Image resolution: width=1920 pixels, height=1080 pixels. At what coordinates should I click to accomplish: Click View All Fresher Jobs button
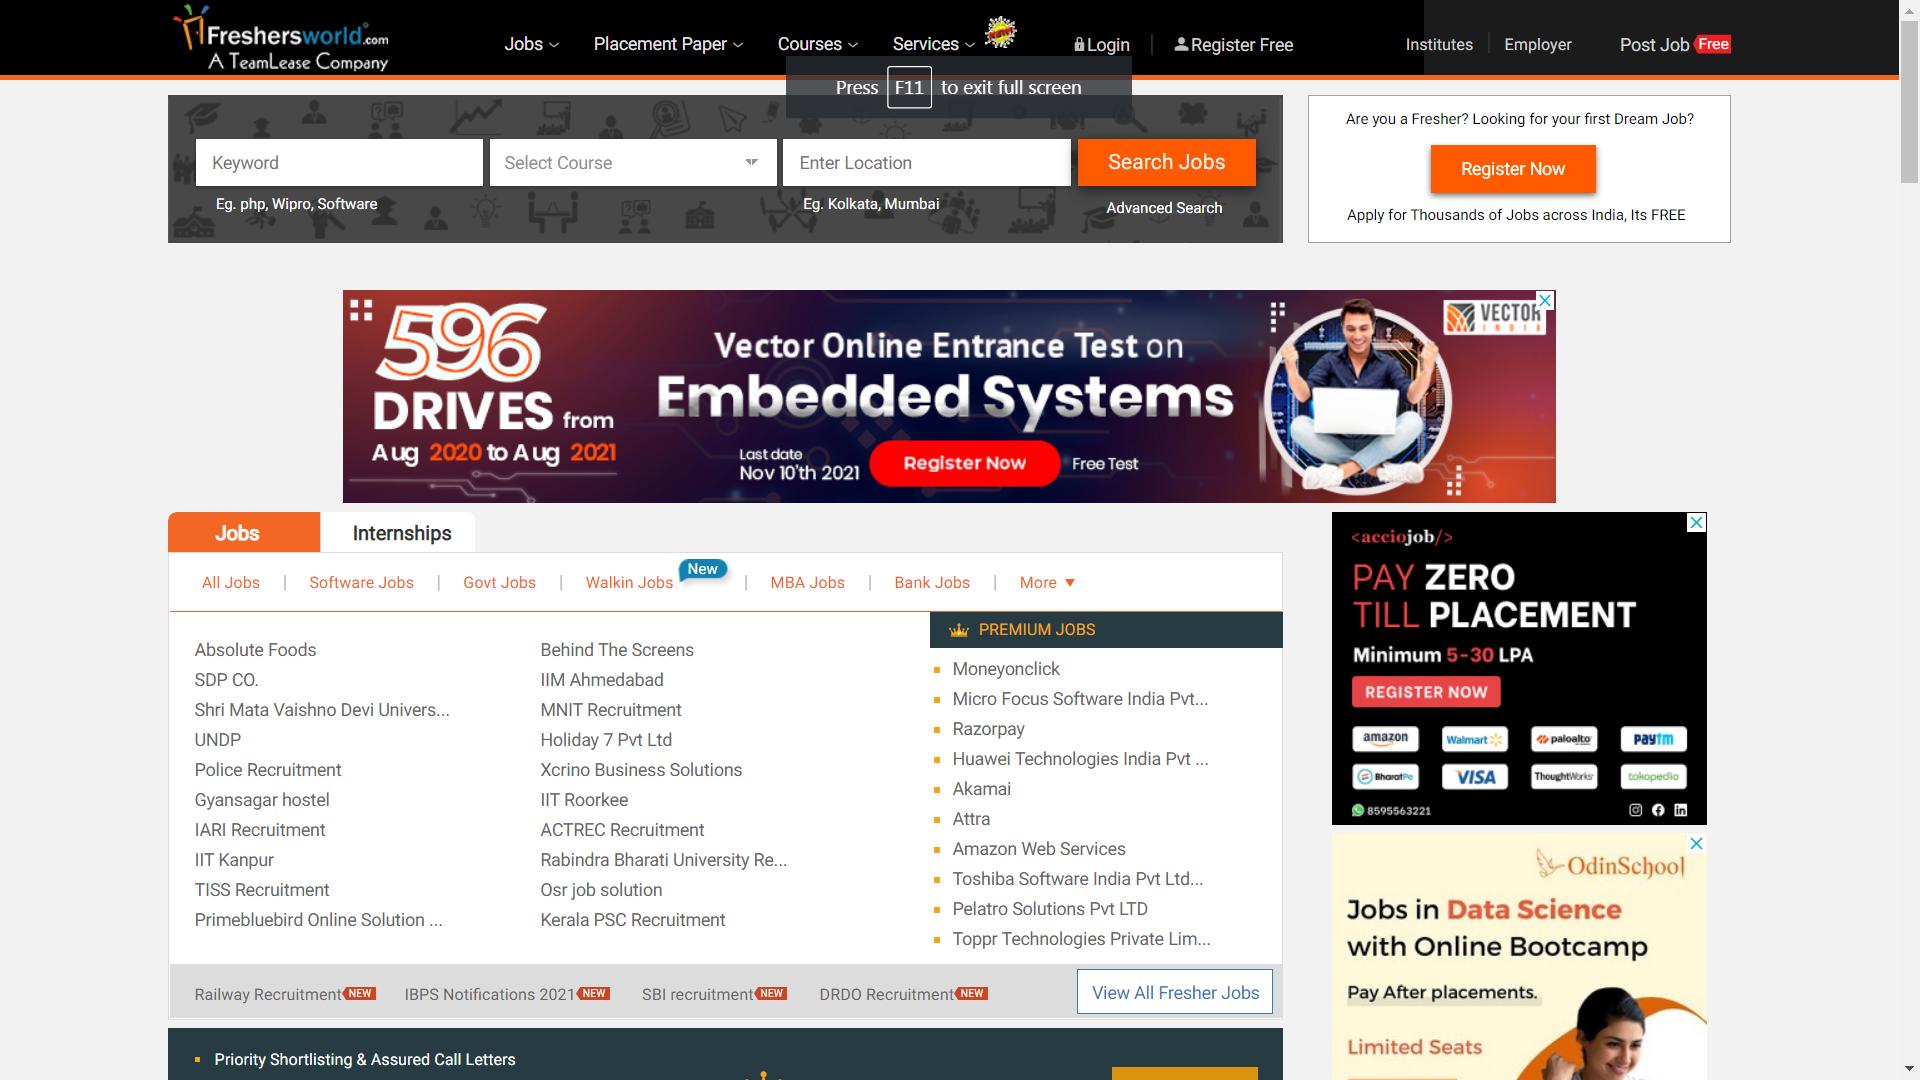[x=1175, y=992]
